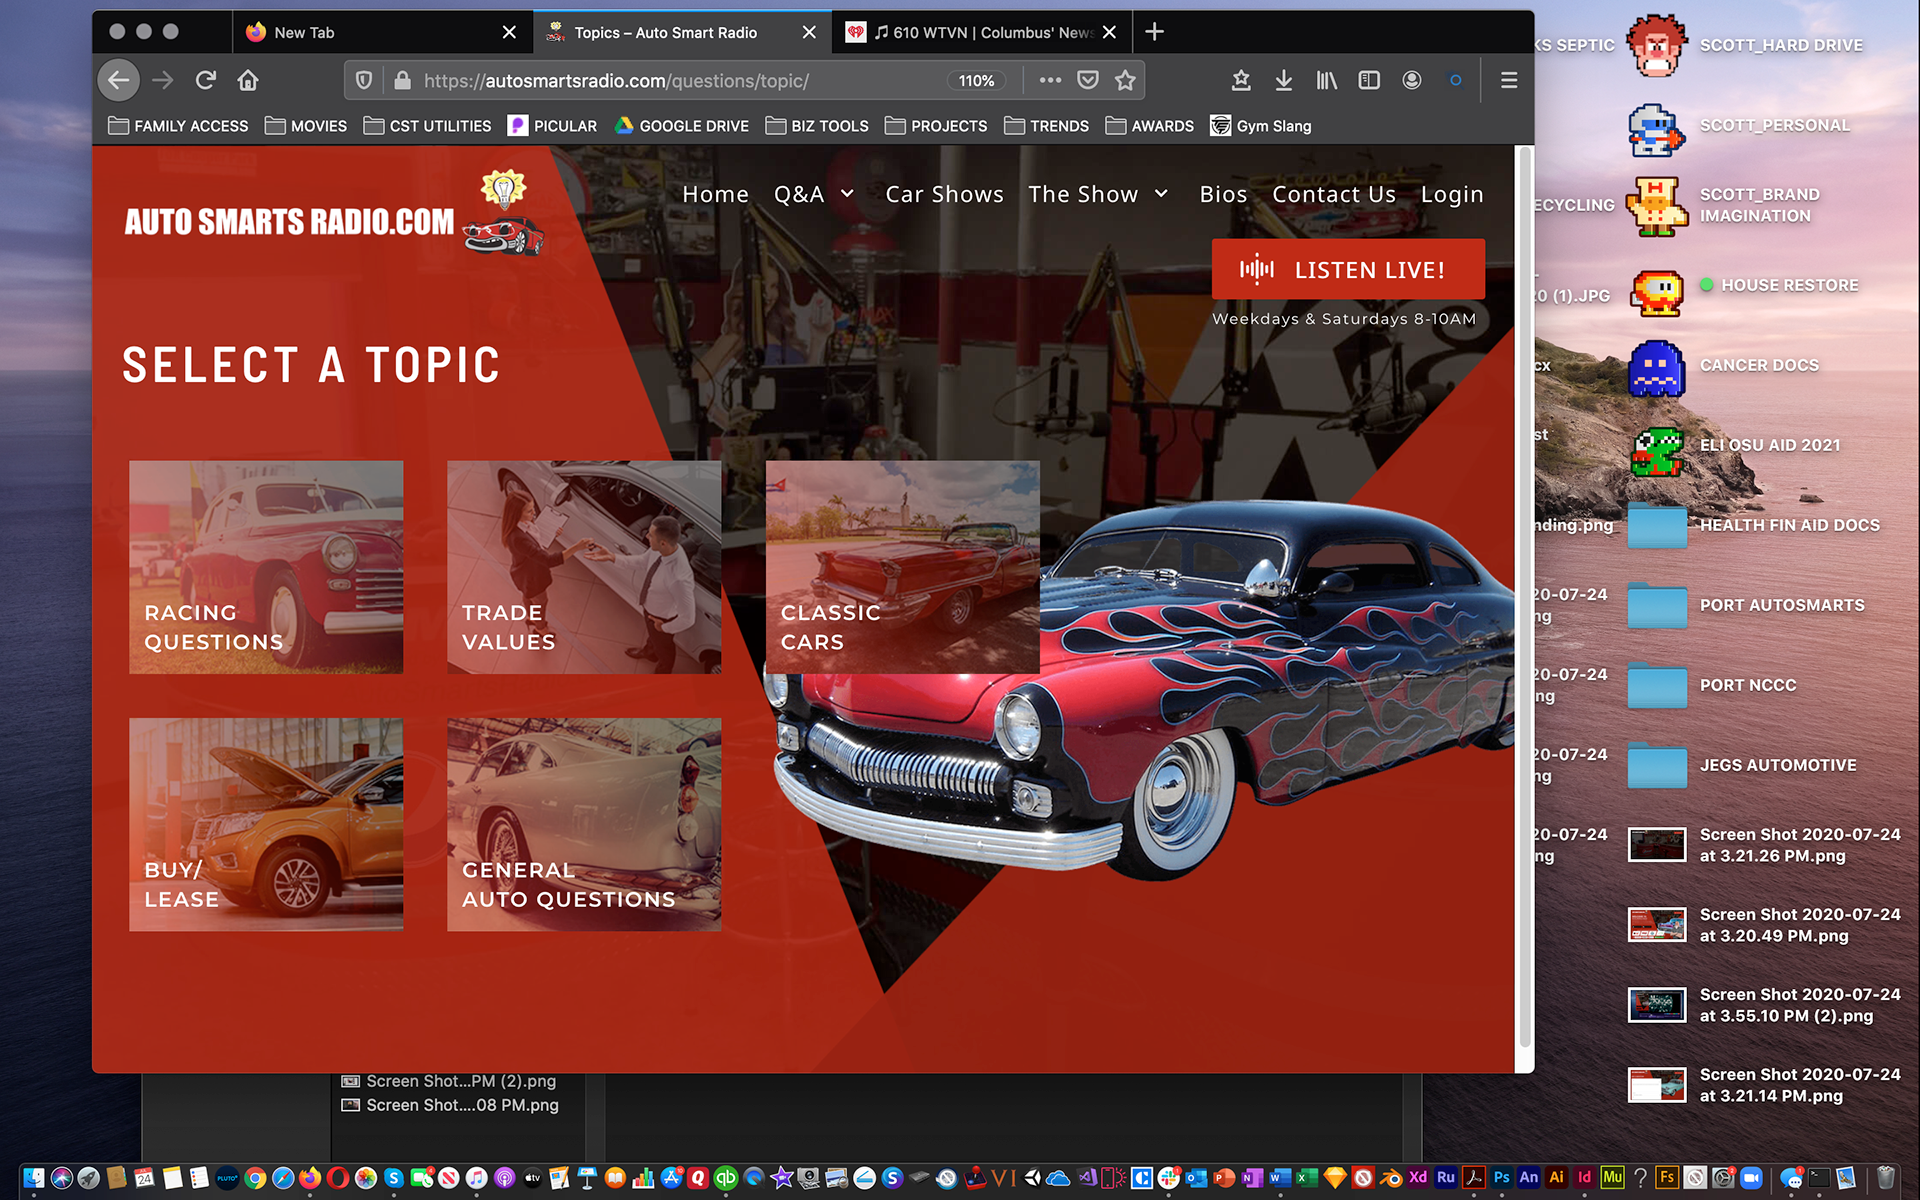This screenshot has width=1920, height=1200.
Task: Open Bios page
Action: pyautogui.click(x=1223, y=194)
